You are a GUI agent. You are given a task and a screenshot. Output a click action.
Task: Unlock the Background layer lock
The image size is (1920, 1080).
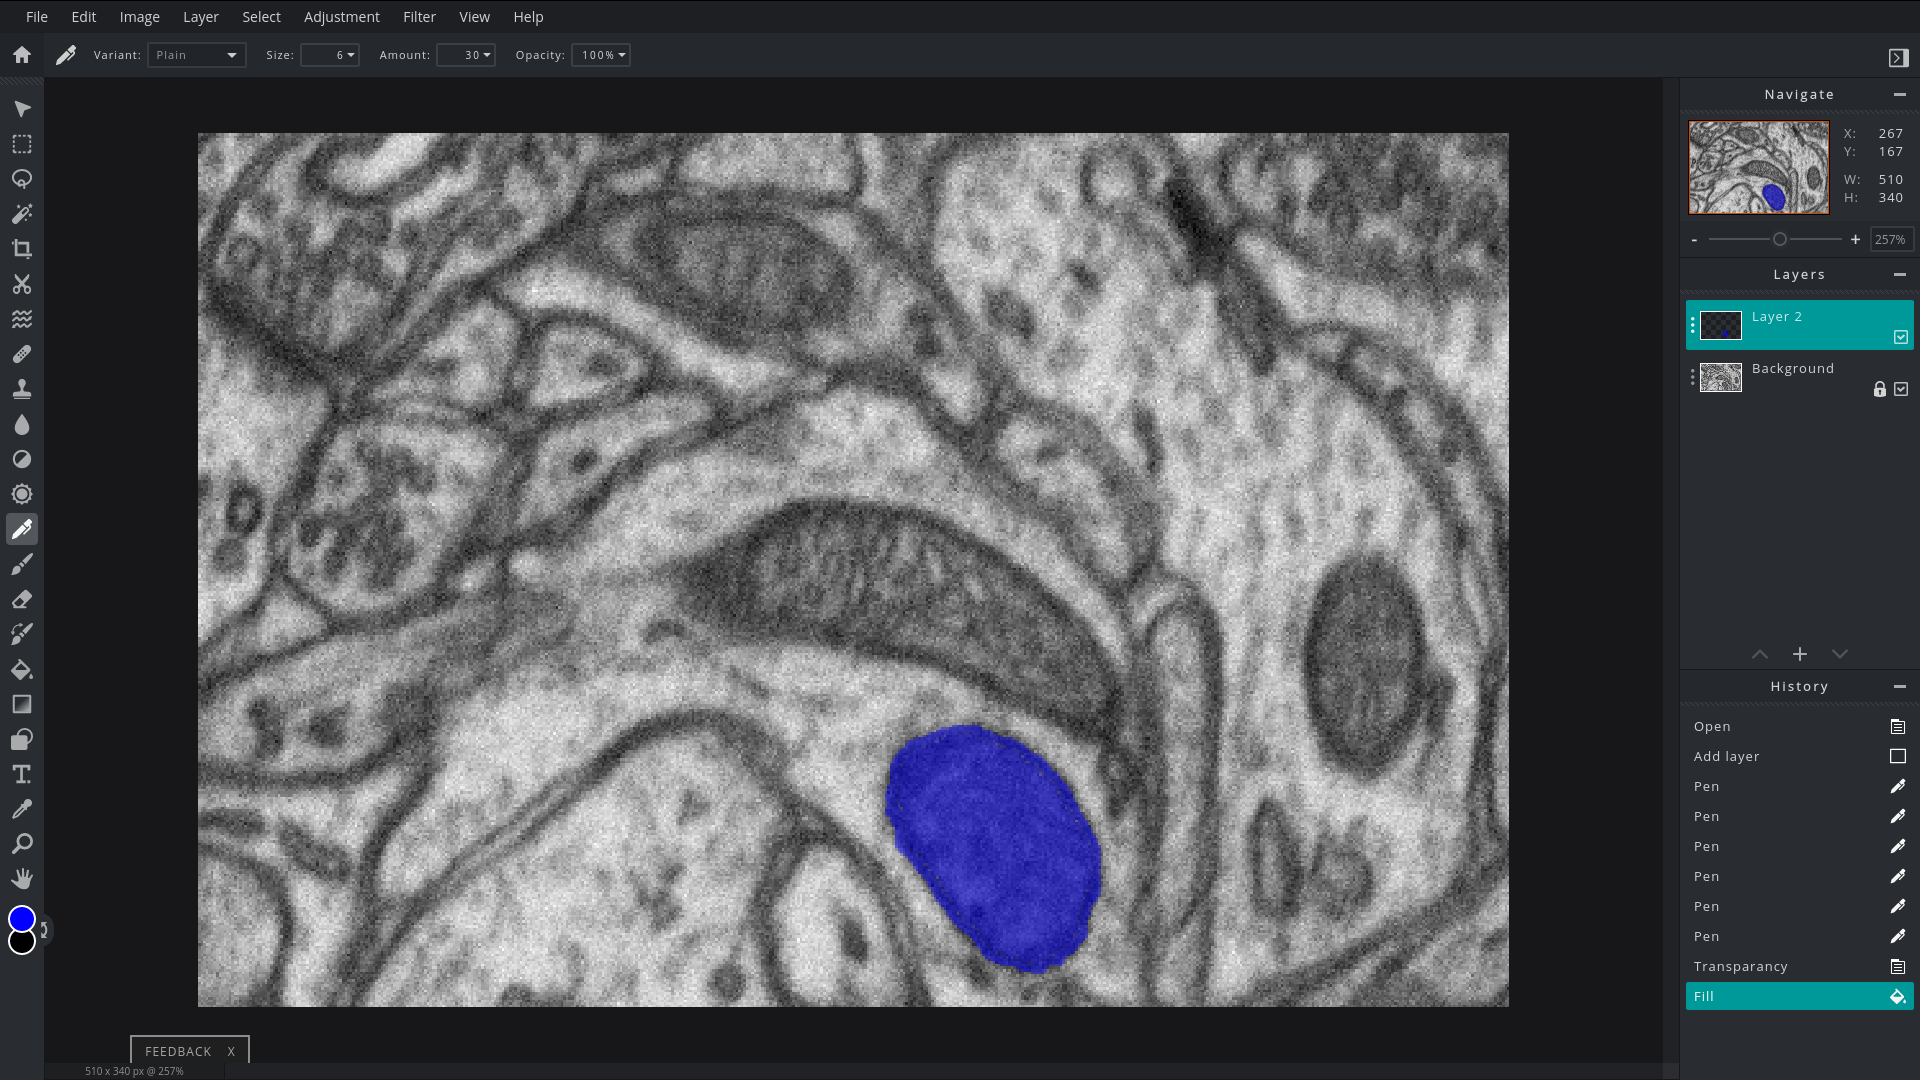(1879, 389)
